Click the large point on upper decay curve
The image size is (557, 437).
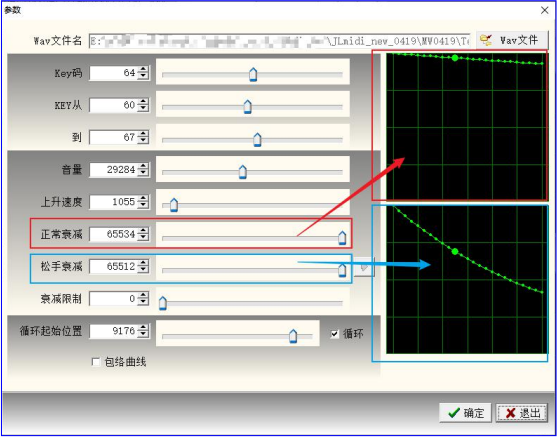455,58
